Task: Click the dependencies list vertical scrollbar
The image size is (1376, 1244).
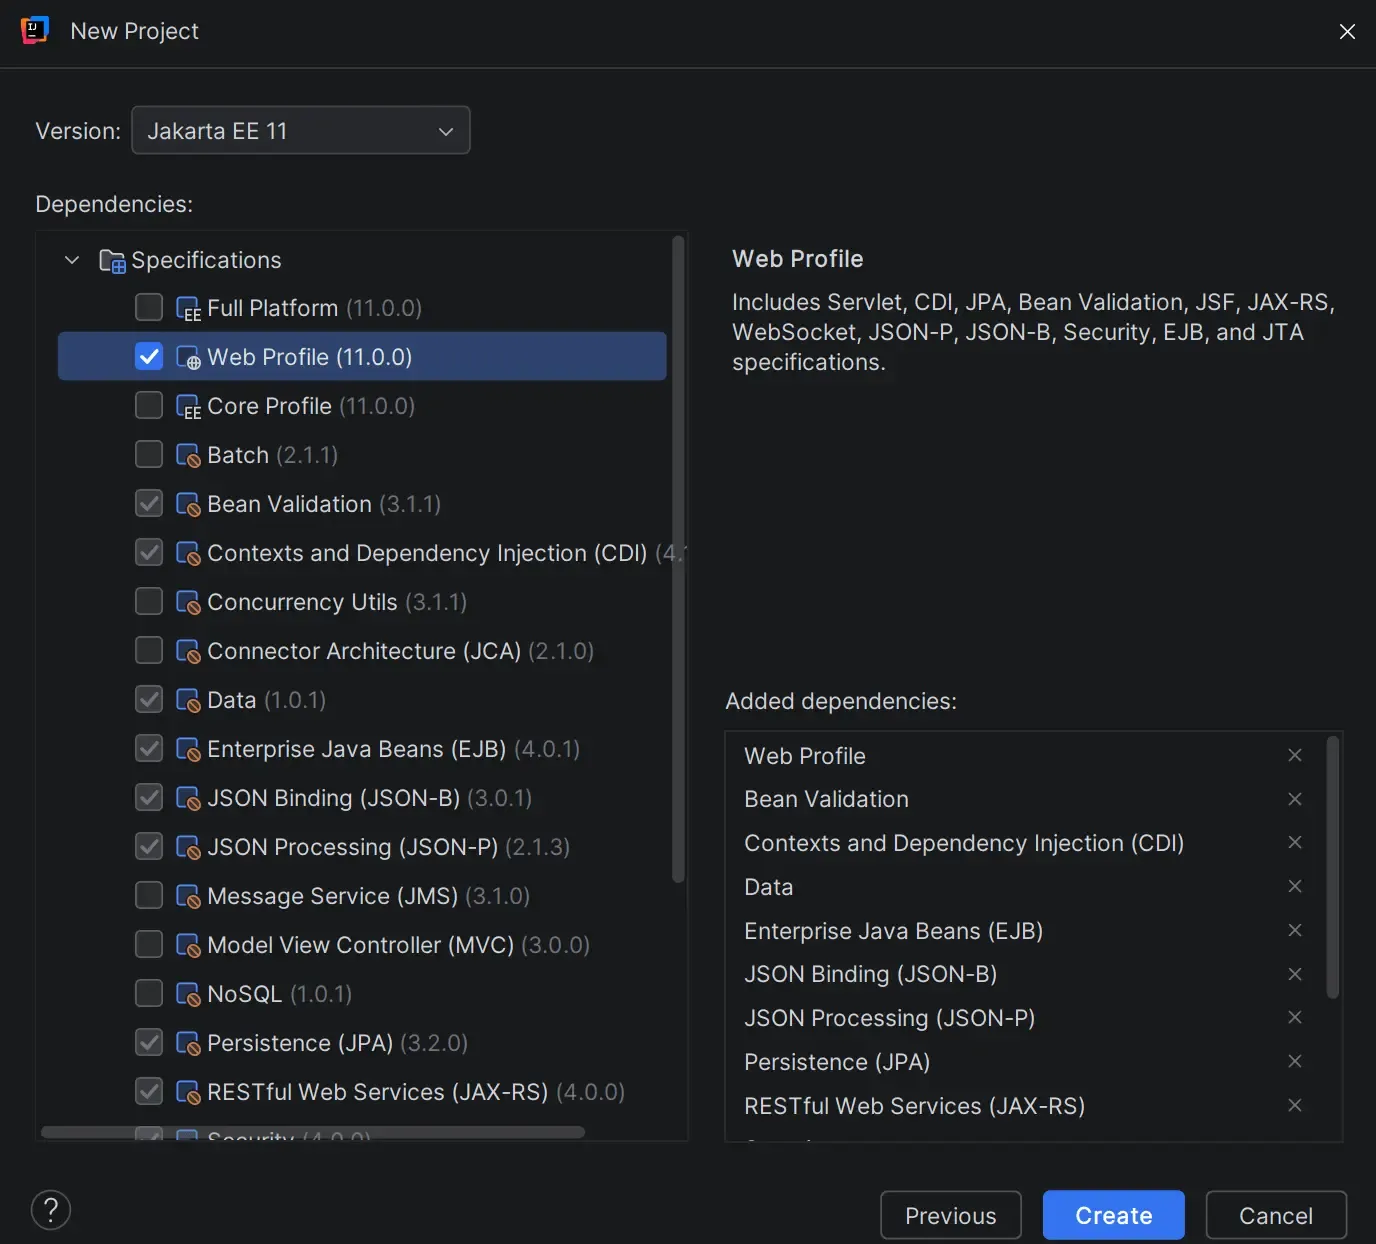Action: click(678, 560)
